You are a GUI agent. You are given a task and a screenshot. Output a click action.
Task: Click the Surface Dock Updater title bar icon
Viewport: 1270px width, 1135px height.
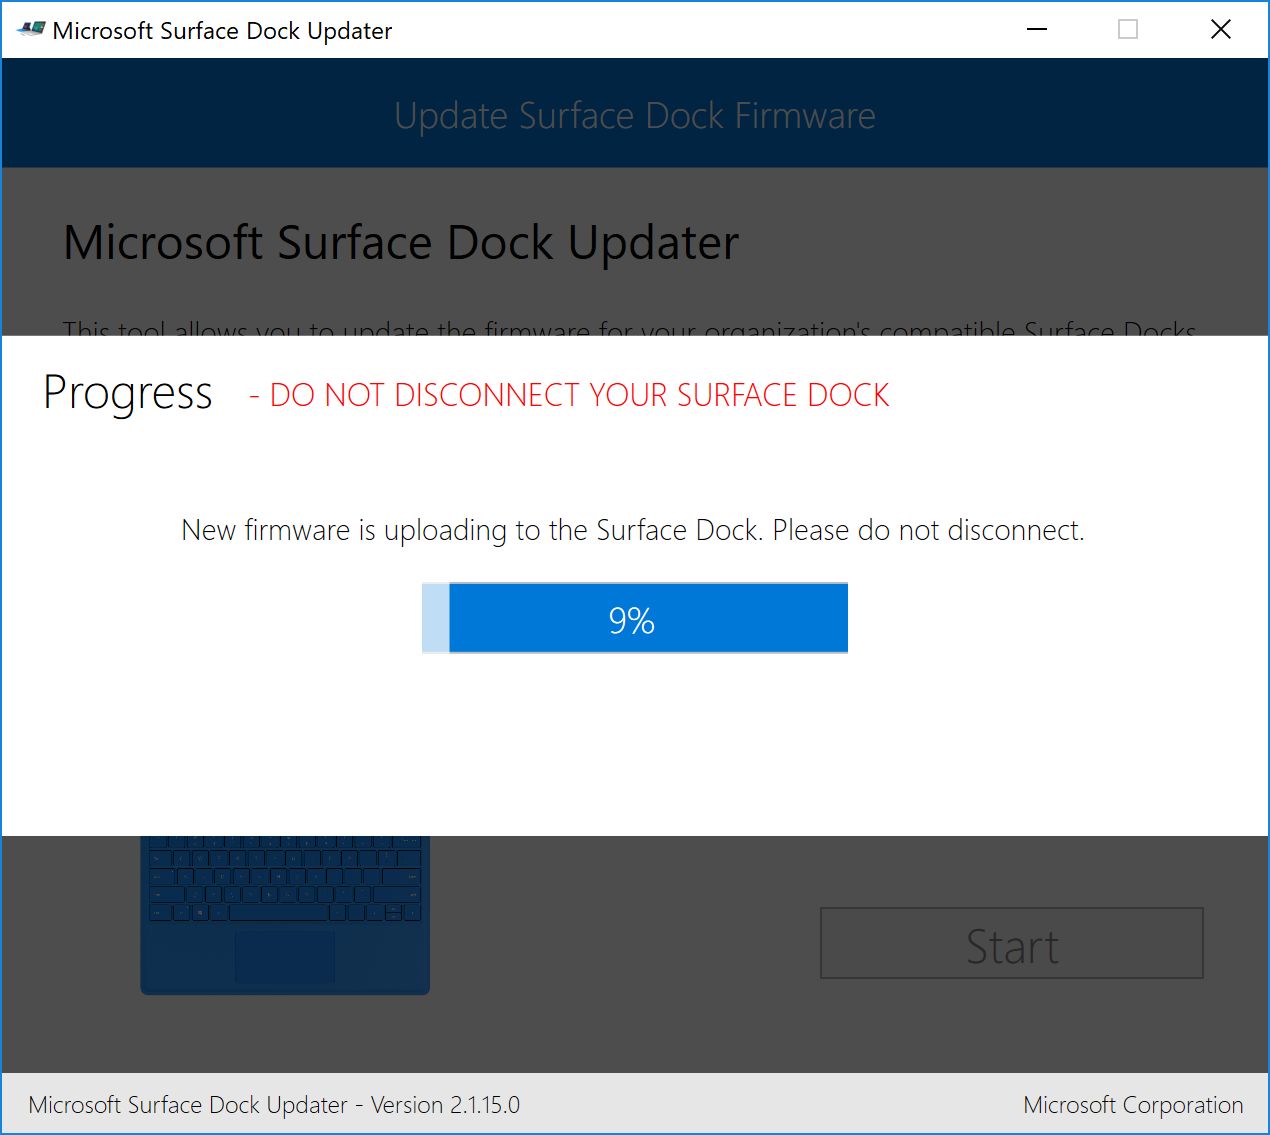pyautogui.click(x=31, y=30)
